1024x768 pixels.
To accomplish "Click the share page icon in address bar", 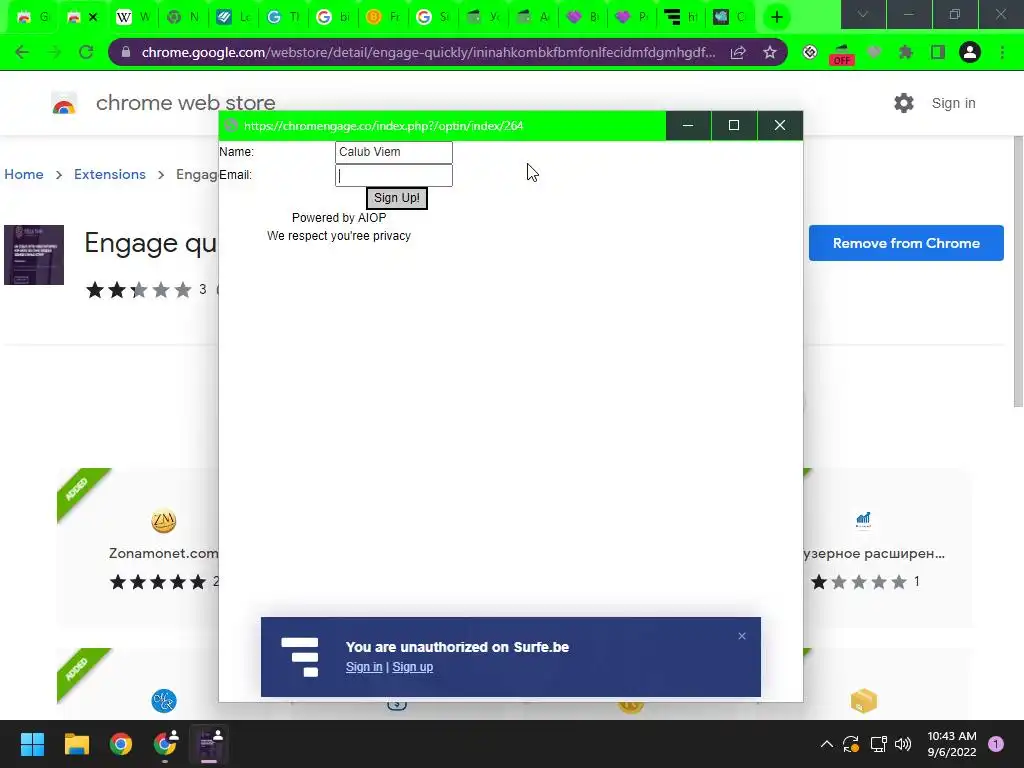I will [x=738, y=52].
